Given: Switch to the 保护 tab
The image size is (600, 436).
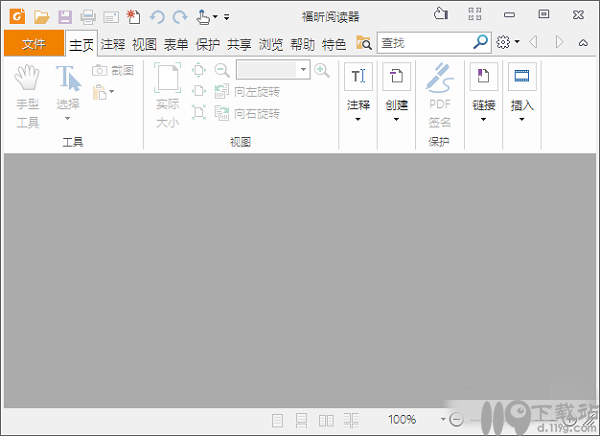Looking at the screenshot, I should (207, 44).
